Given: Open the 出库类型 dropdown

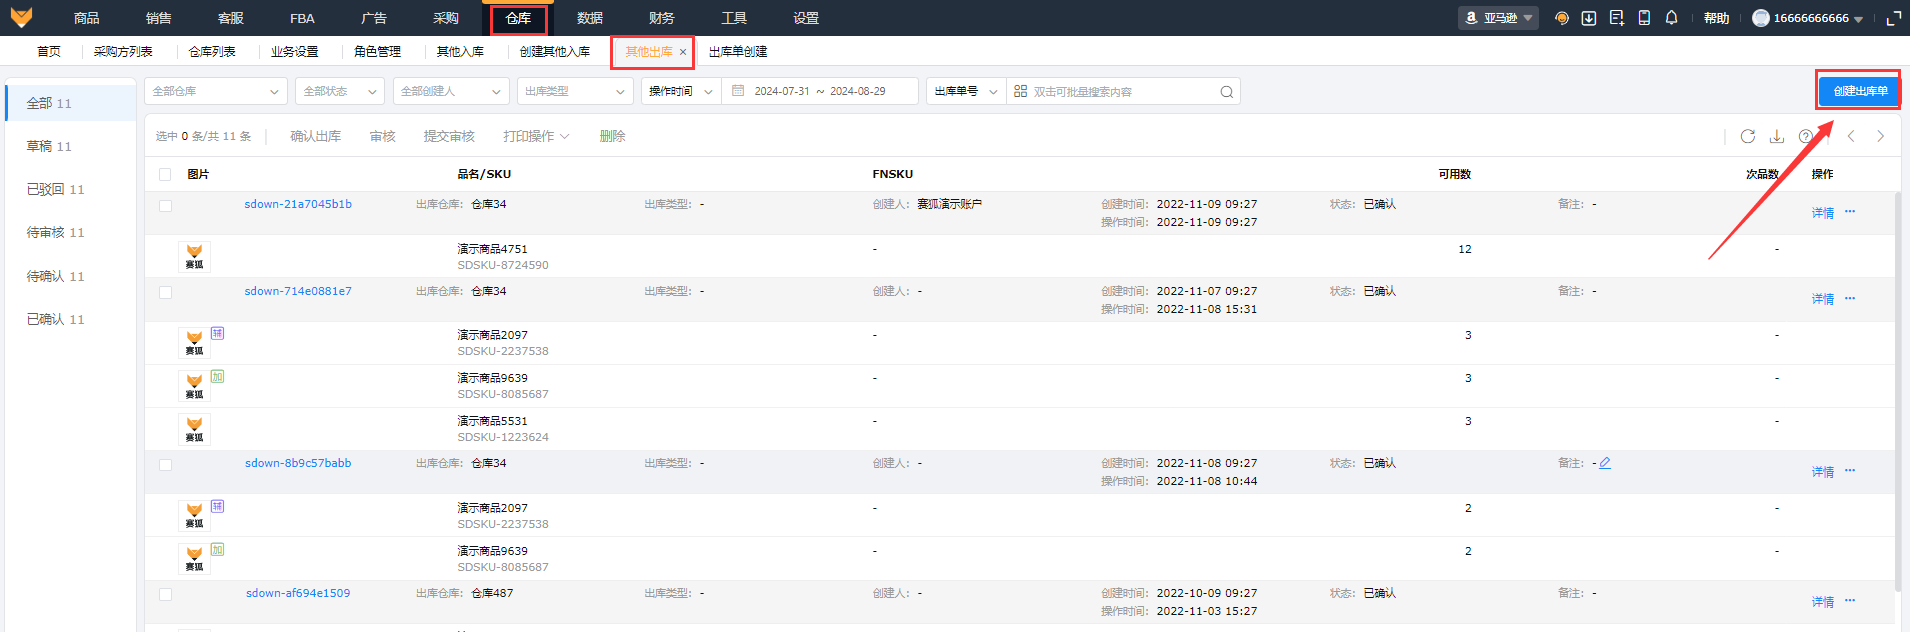Looking at the screenshot, I should pos(575,91).
